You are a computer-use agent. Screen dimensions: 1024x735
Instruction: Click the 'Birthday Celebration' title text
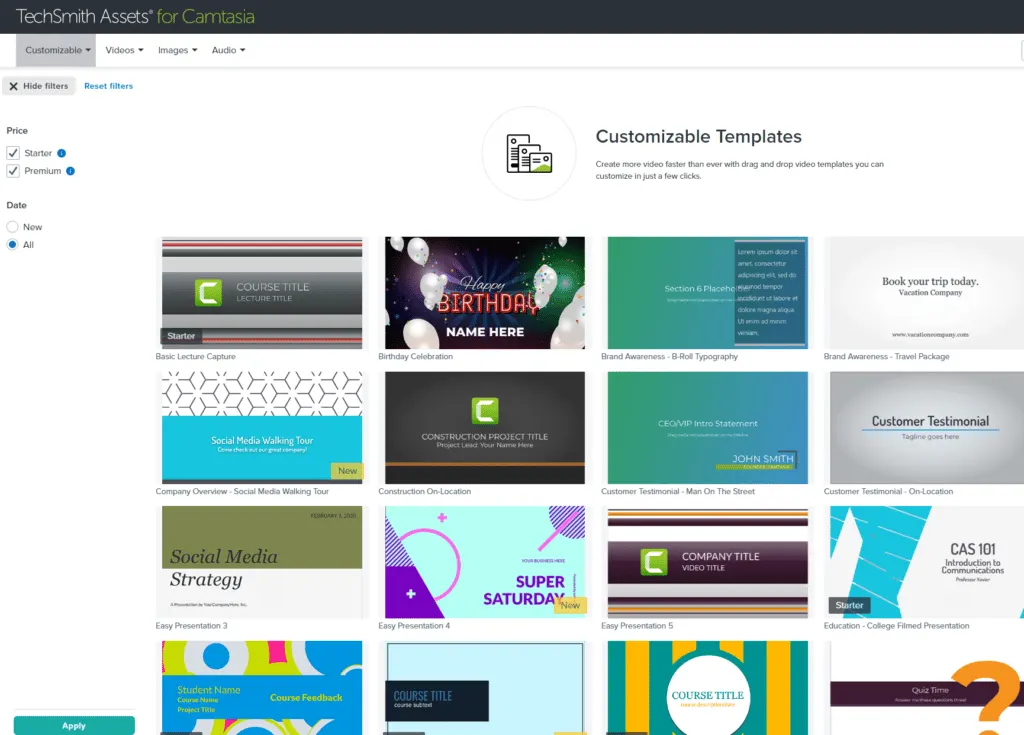(415, 357)
